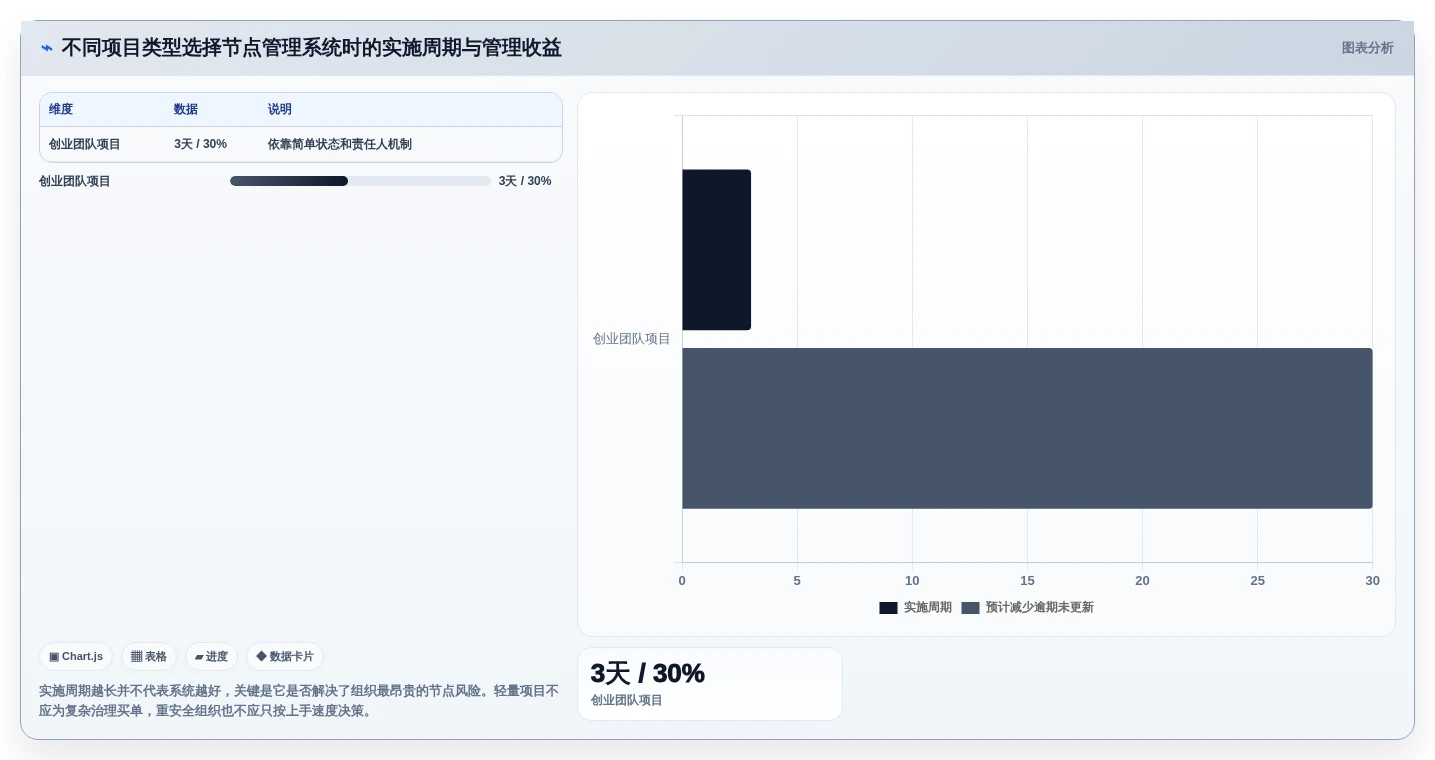Click table cell 创业团队项目
The image size is (1435, 760).
pyautogui.click(x=85, y=145)
